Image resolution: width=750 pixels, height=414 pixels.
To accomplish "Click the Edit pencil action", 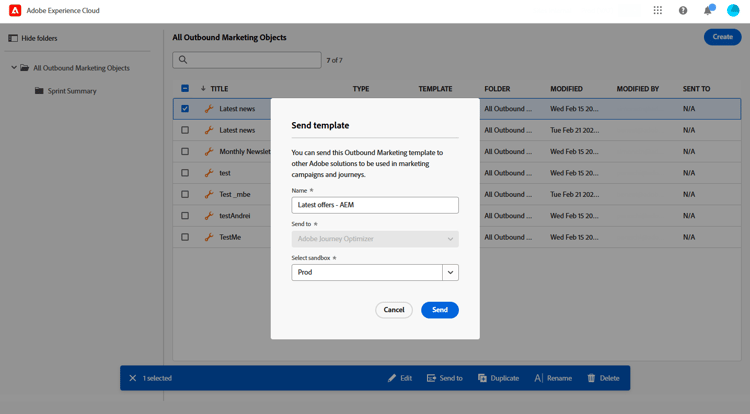I will pyautogui.click(x=400, y=378).
